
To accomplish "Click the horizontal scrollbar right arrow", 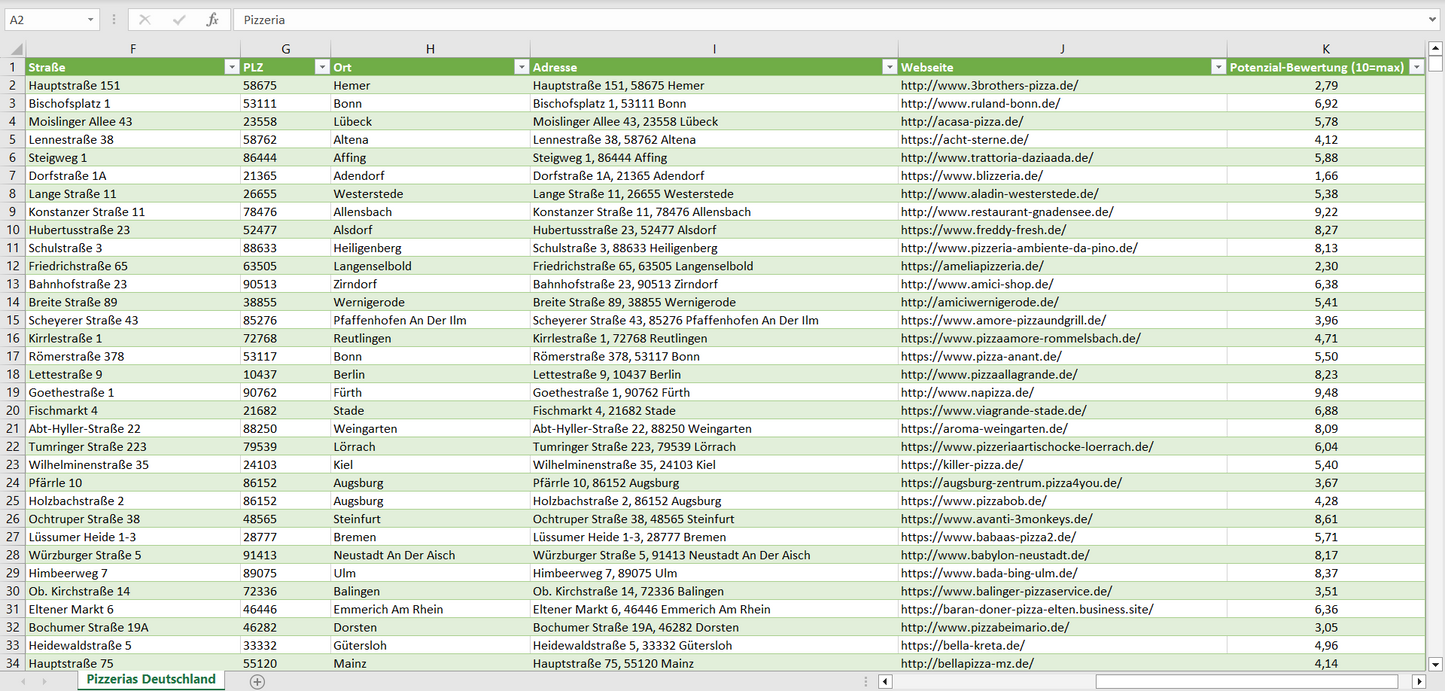I will coord(1418,681).
